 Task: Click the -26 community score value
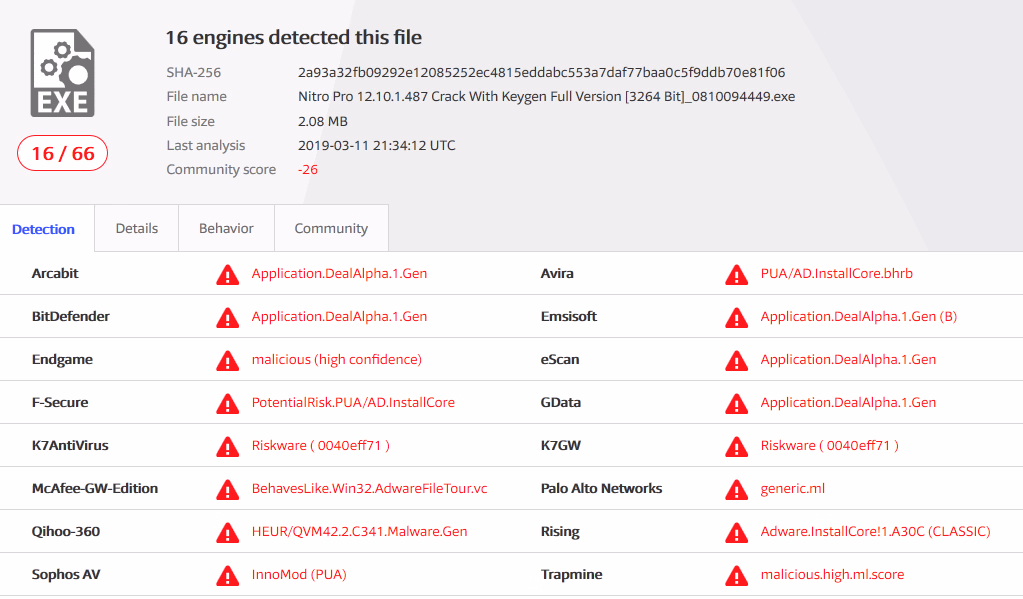coord(308,170)
